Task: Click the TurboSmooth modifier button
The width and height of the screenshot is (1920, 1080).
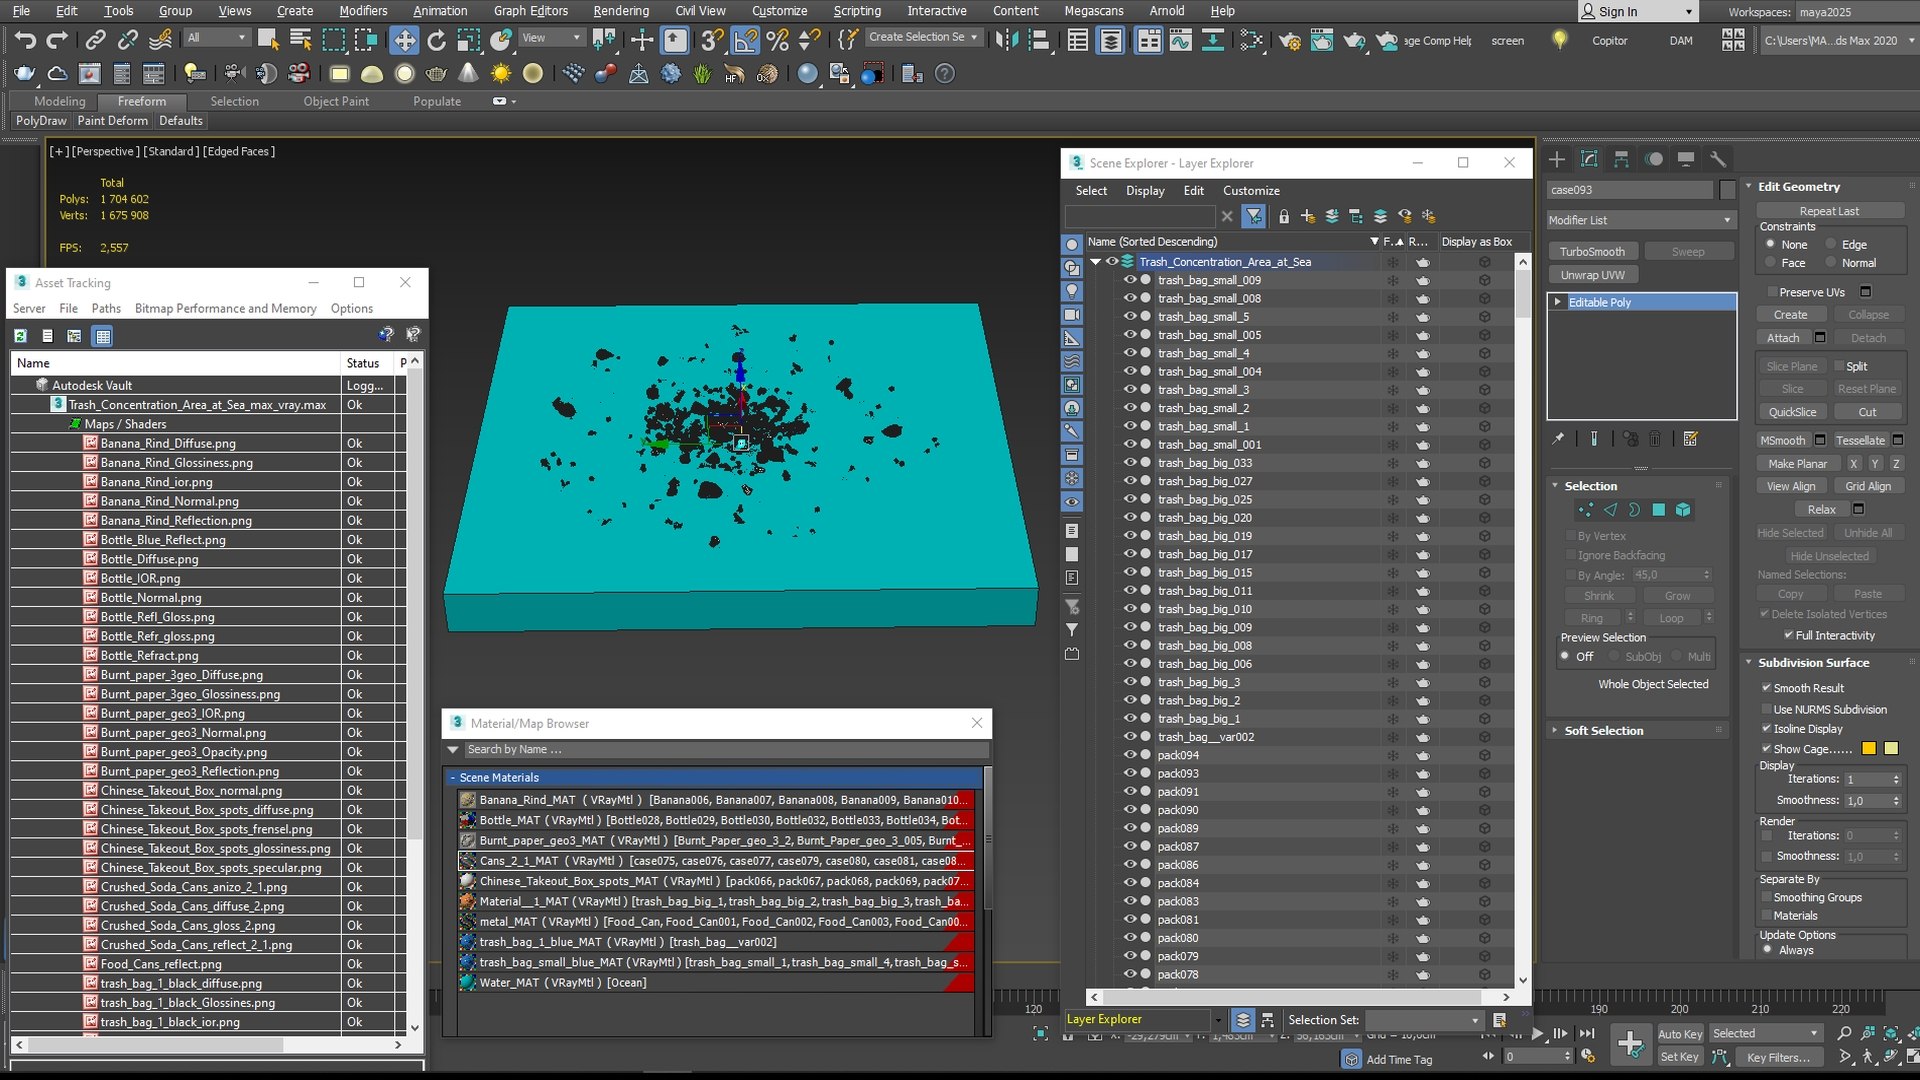Action: pyautogui.click(x=1592, y=252)
